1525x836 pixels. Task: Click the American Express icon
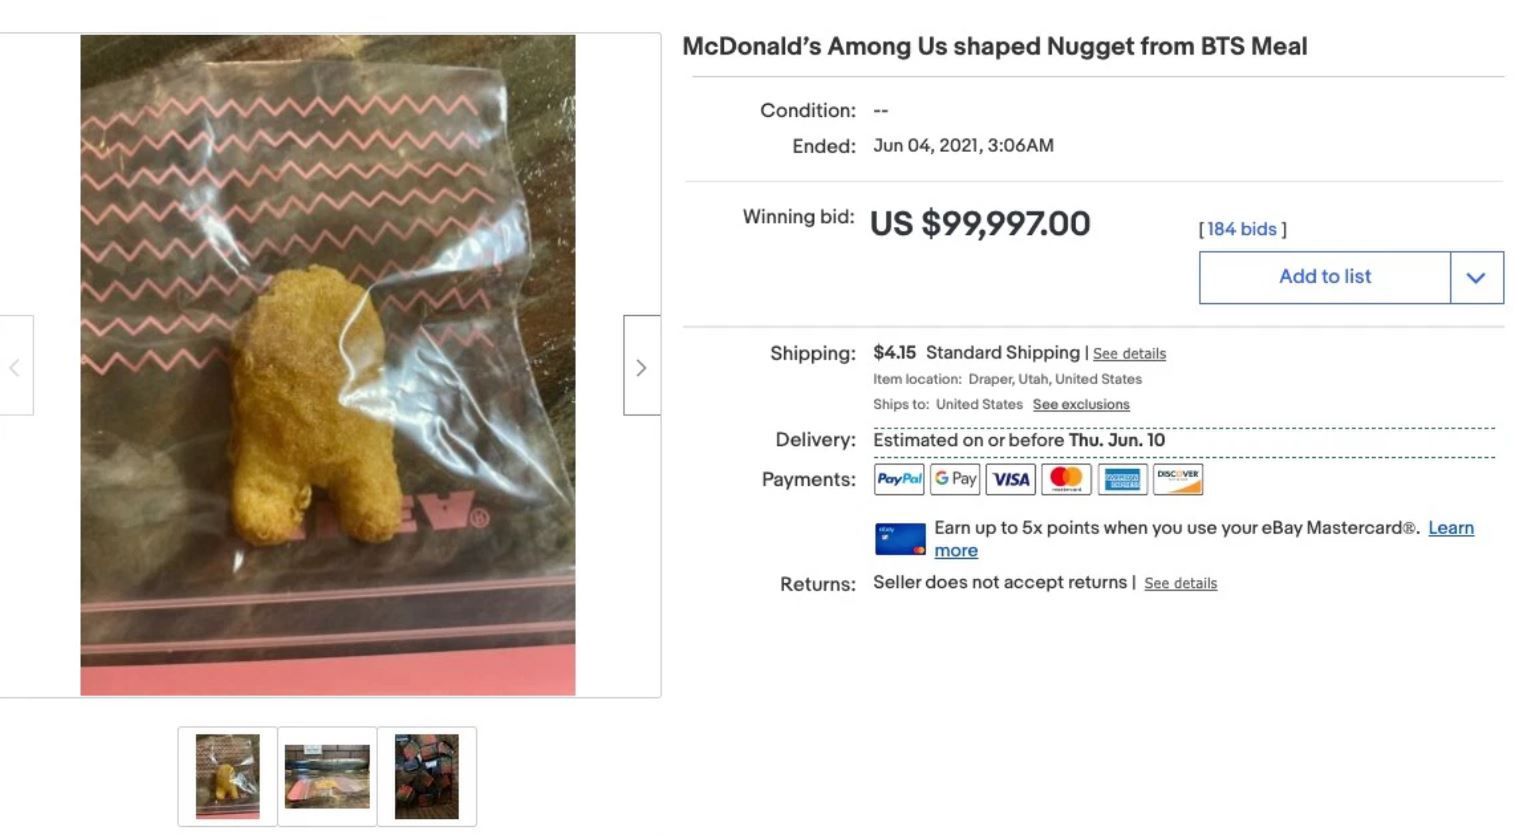pyautogui.click(x=1122, y=479)
